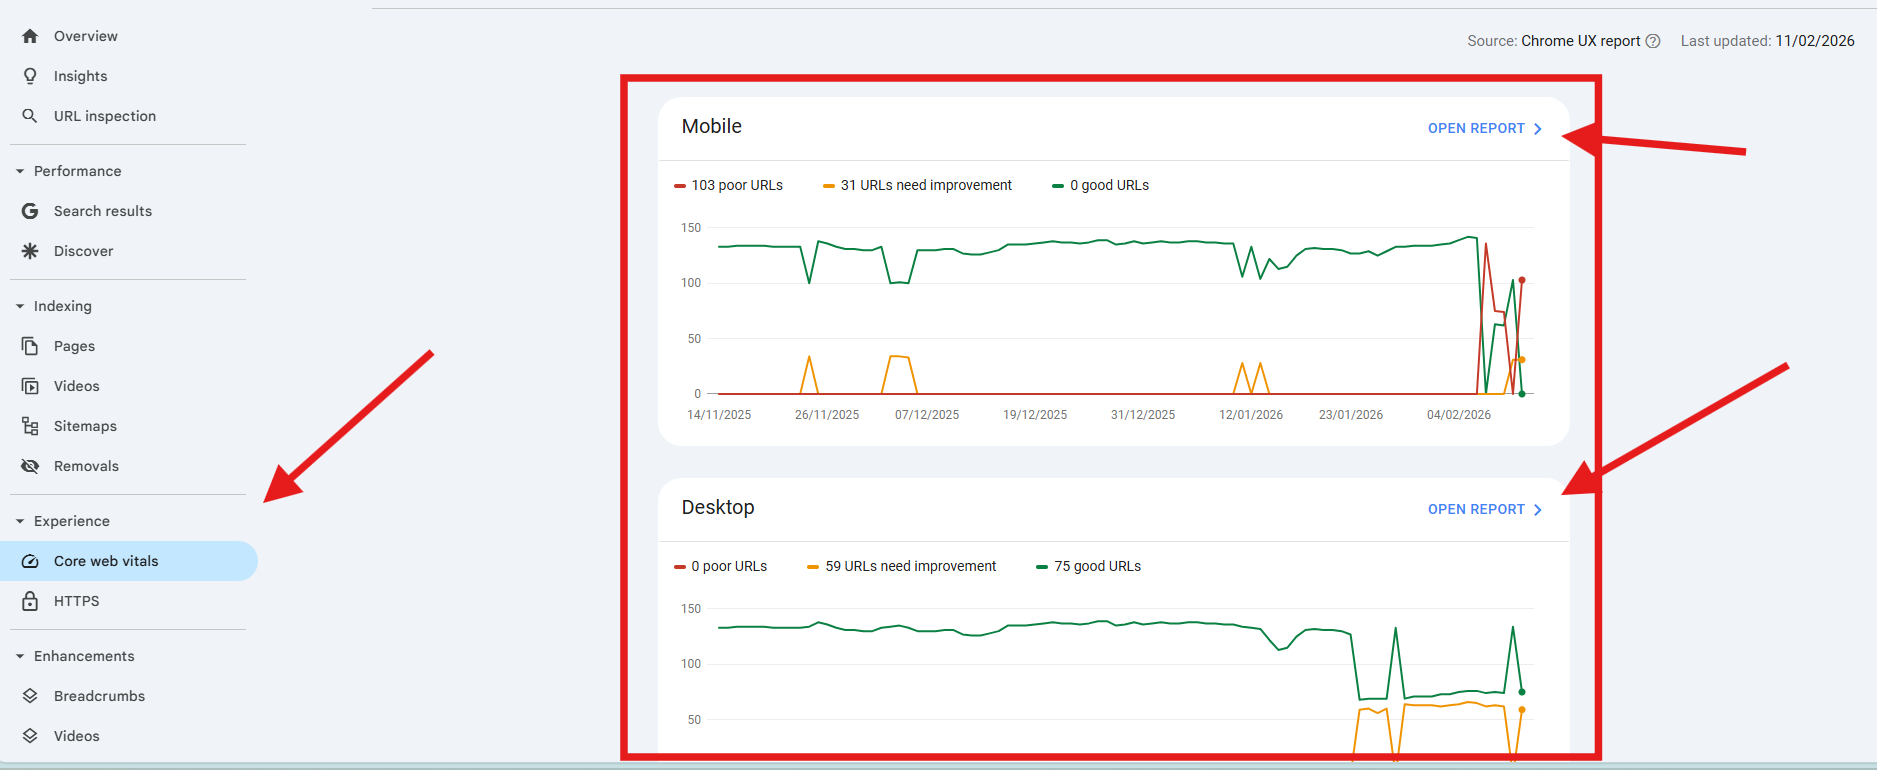
Task: Click the chevron arrow in Mobile Open Report
Action: [x=1538, y=129]
